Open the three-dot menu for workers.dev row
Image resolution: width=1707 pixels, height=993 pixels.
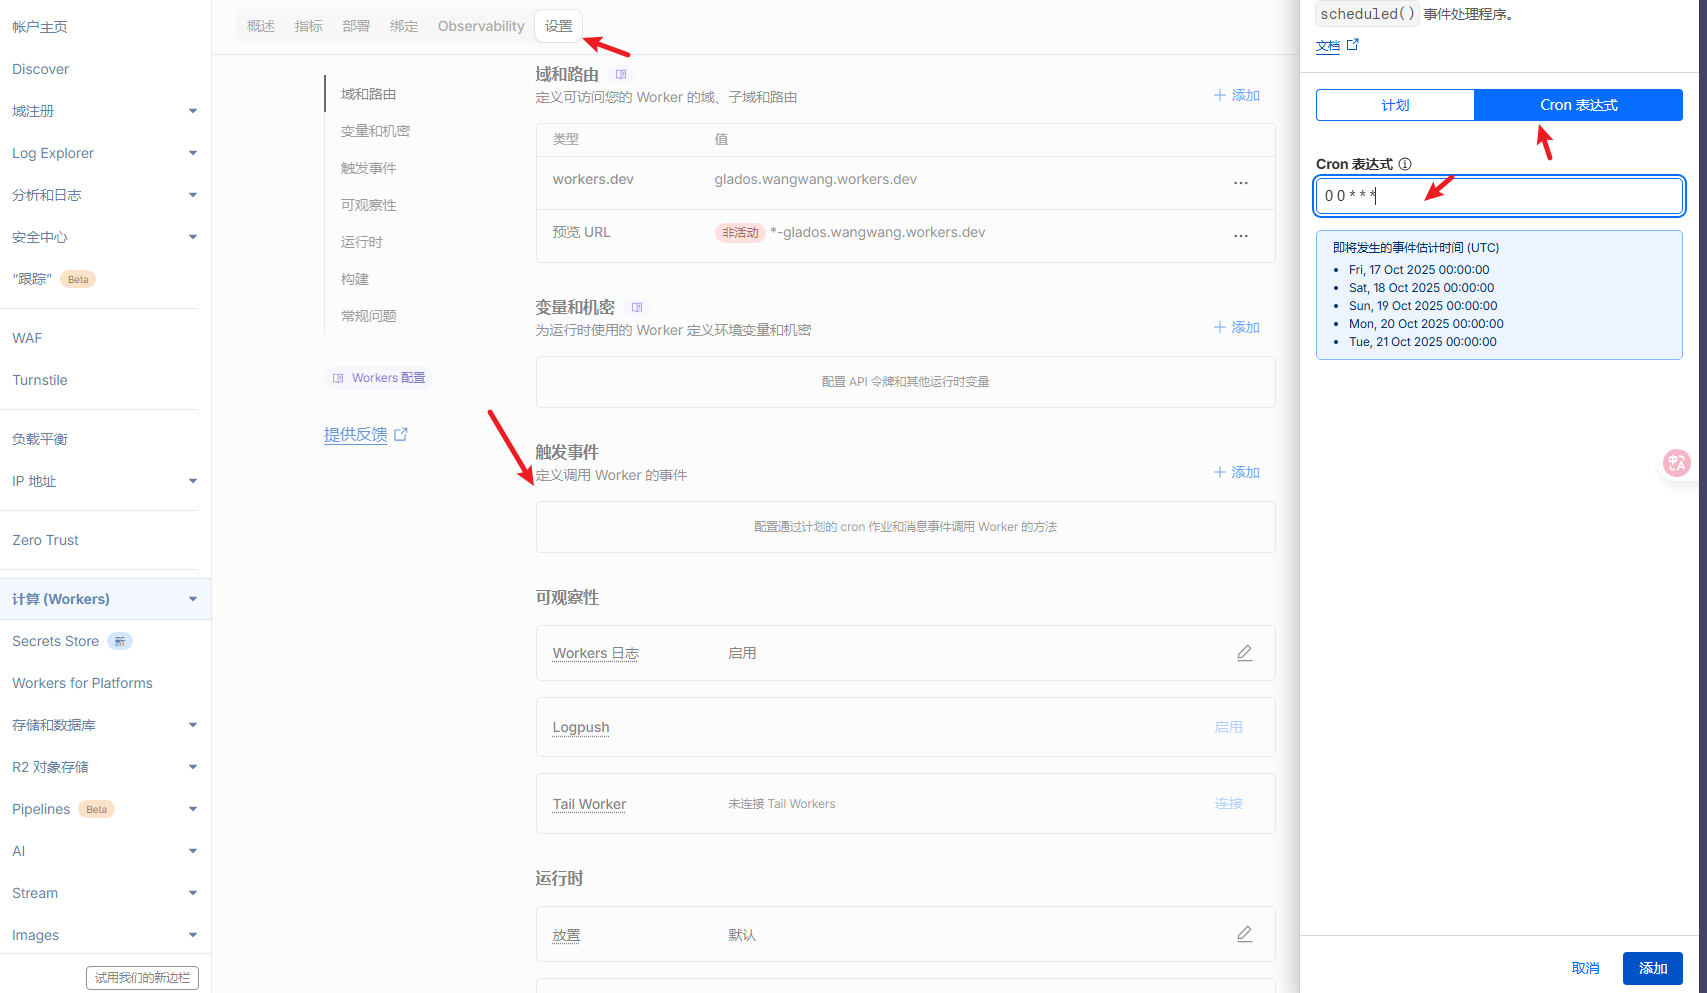coord(1240,183)
